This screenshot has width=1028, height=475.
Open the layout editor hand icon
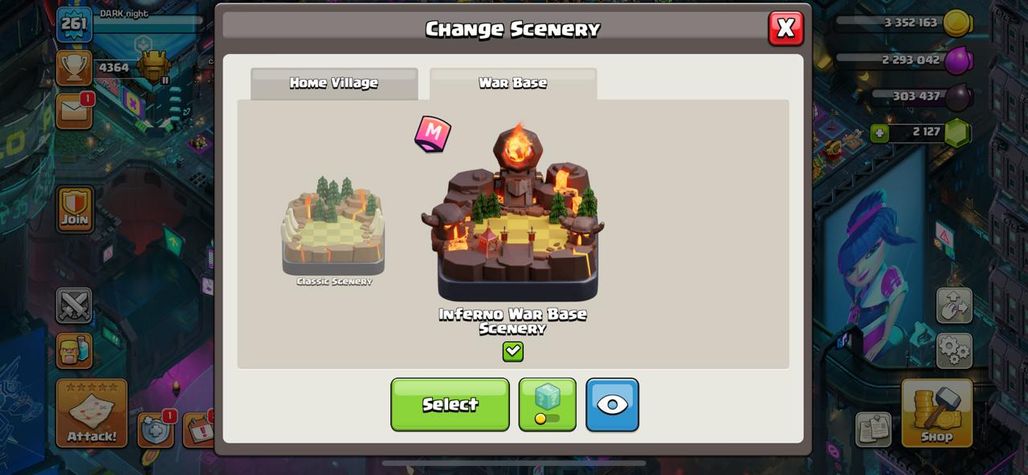[x=954, y=305]
